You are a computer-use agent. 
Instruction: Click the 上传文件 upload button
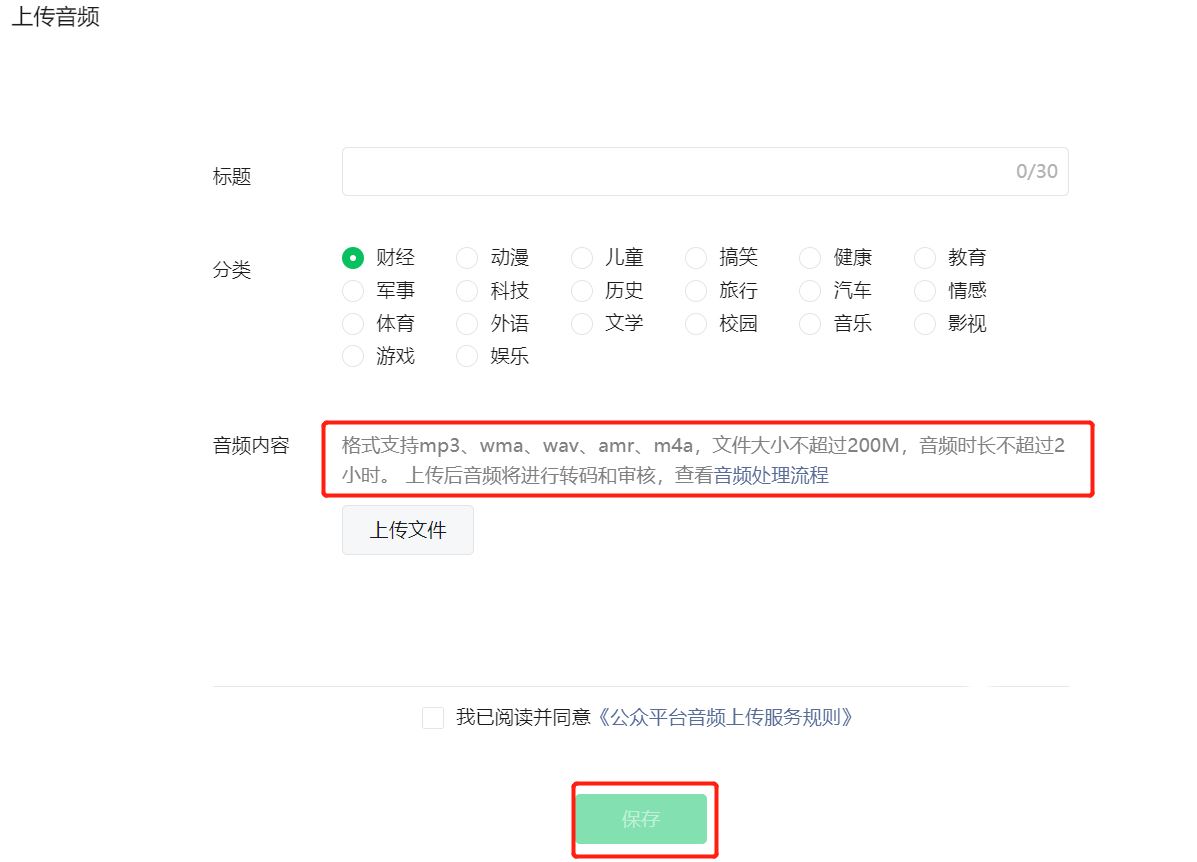[x=408, y=530]
